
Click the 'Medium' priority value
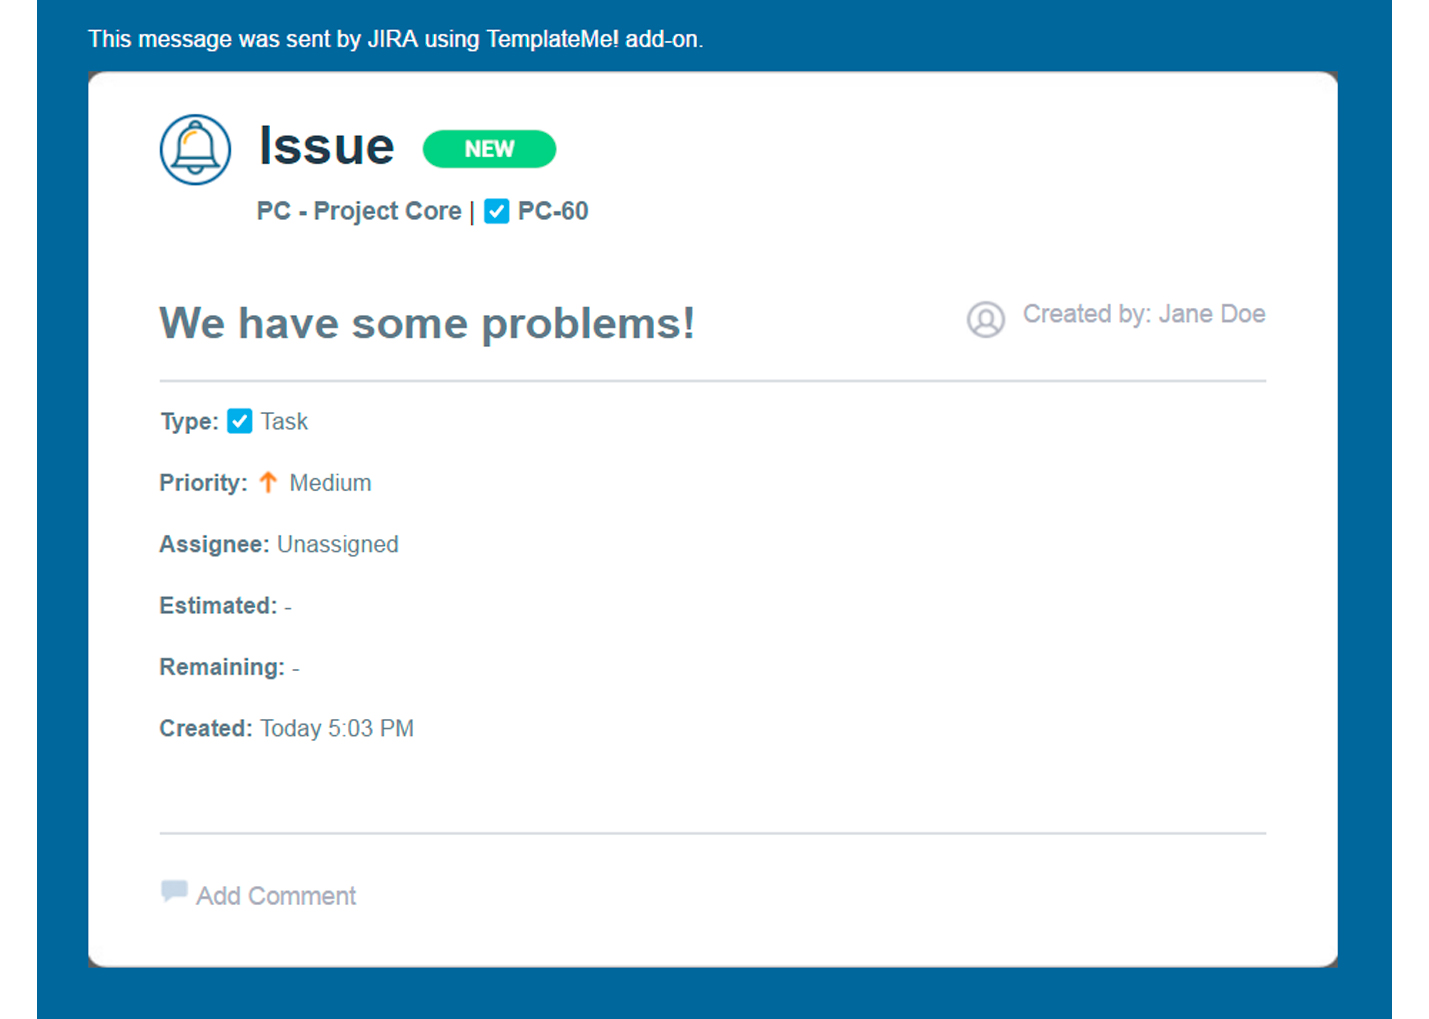point(330,483)
